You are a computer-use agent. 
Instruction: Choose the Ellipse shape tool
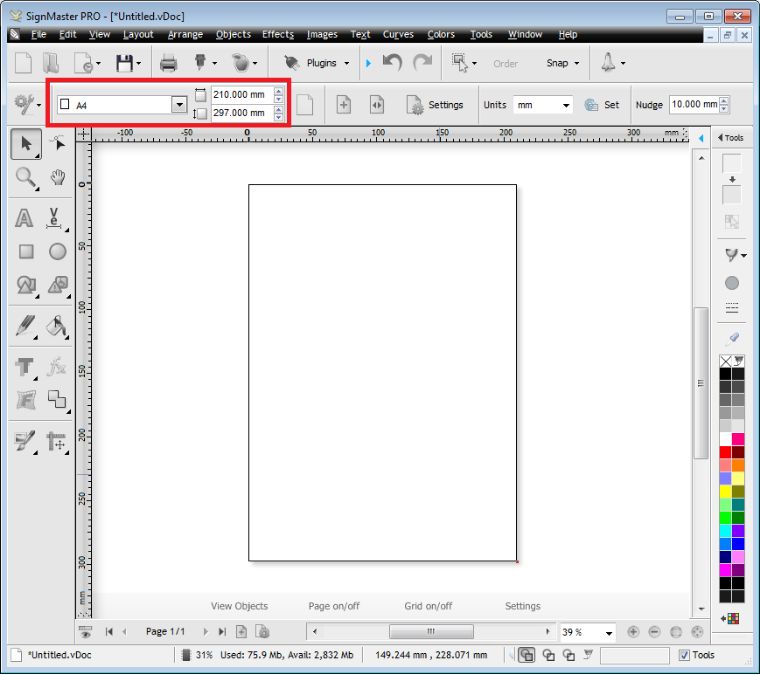[x=58, y=252]
